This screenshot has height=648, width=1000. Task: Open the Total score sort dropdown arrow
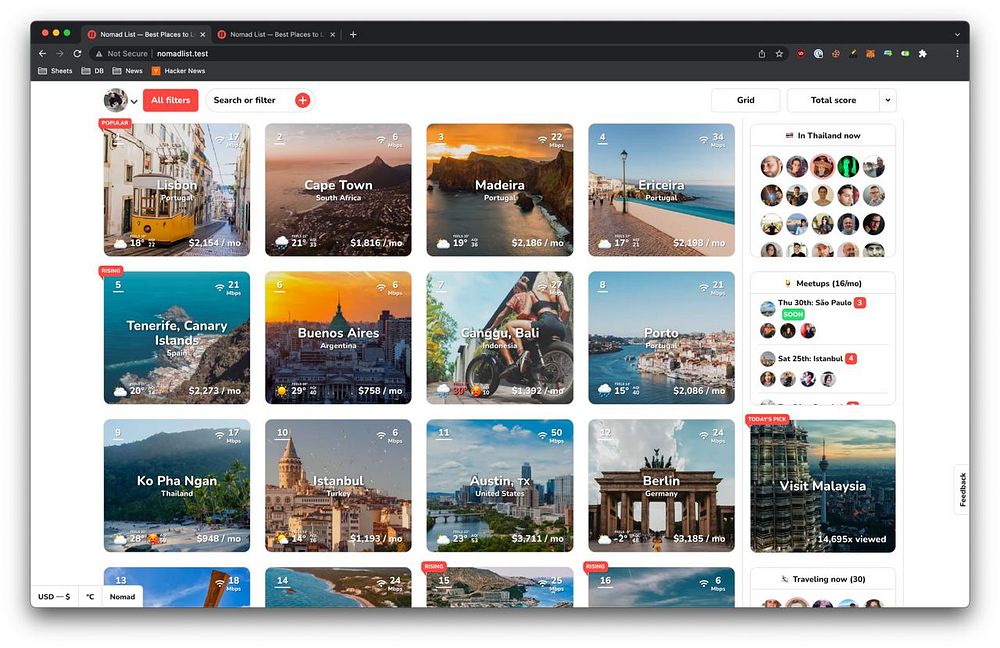coord(888,100)
